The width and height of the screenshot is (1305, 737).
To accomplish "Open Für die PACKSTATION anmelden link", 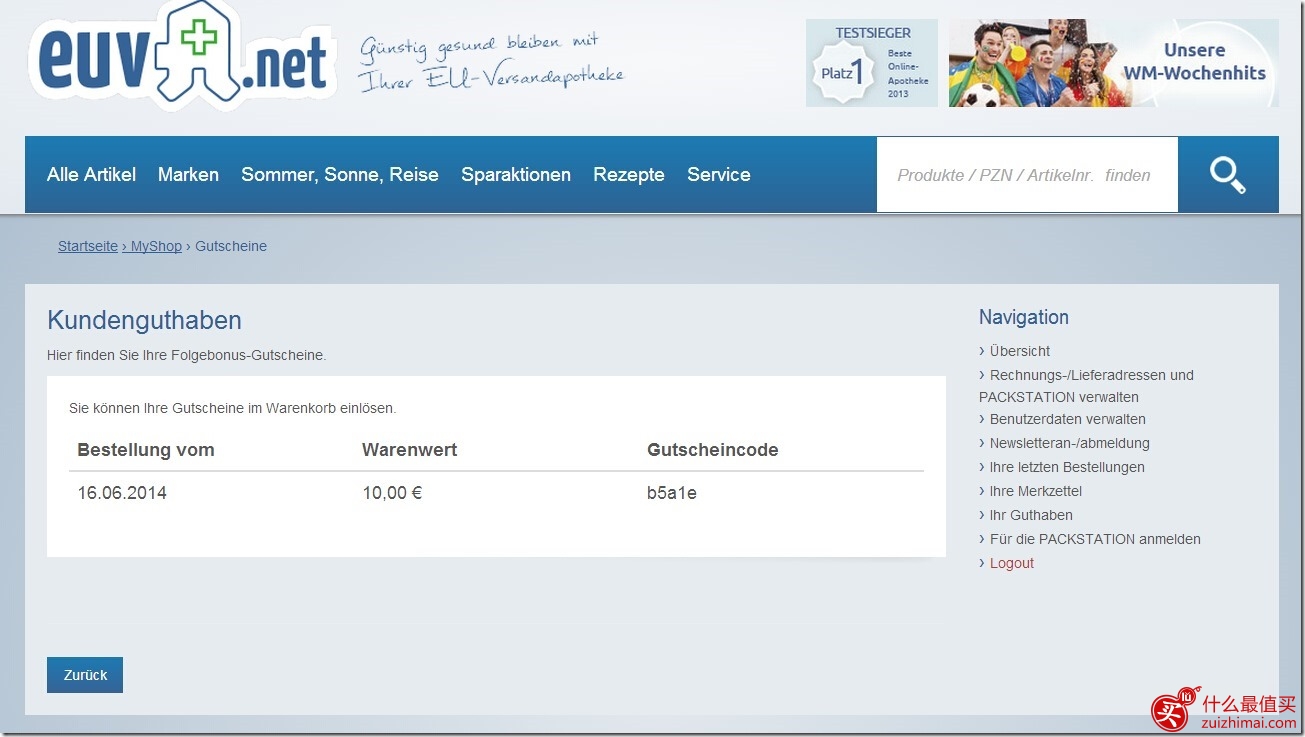I will 1095,539.
